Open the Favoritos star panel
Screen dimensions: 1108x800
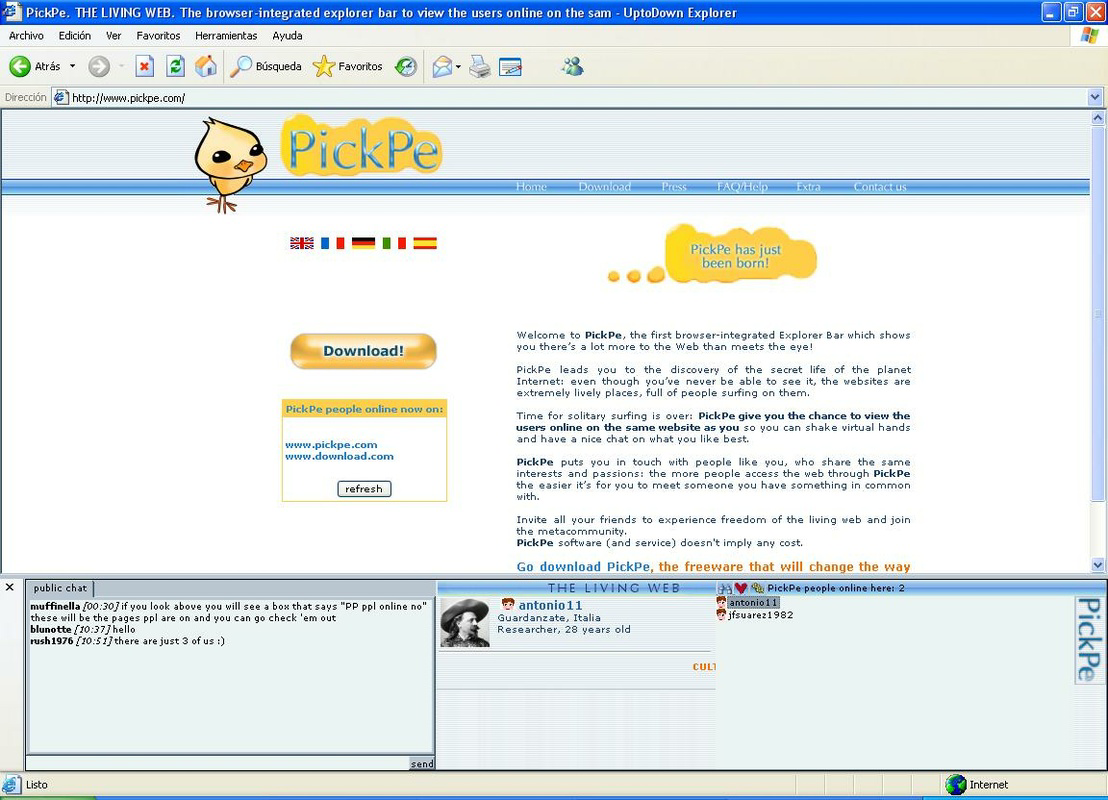348,66
